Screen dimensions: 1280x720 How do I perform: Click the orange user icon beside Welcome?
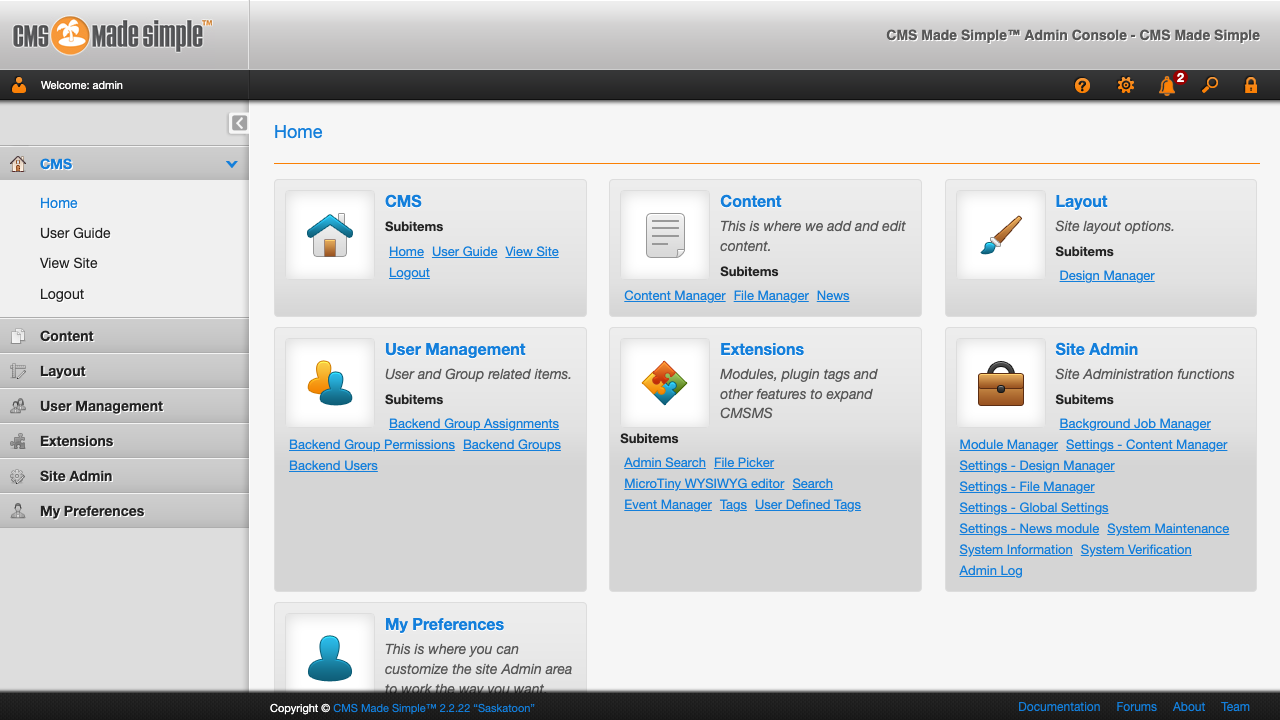(19, 85)
